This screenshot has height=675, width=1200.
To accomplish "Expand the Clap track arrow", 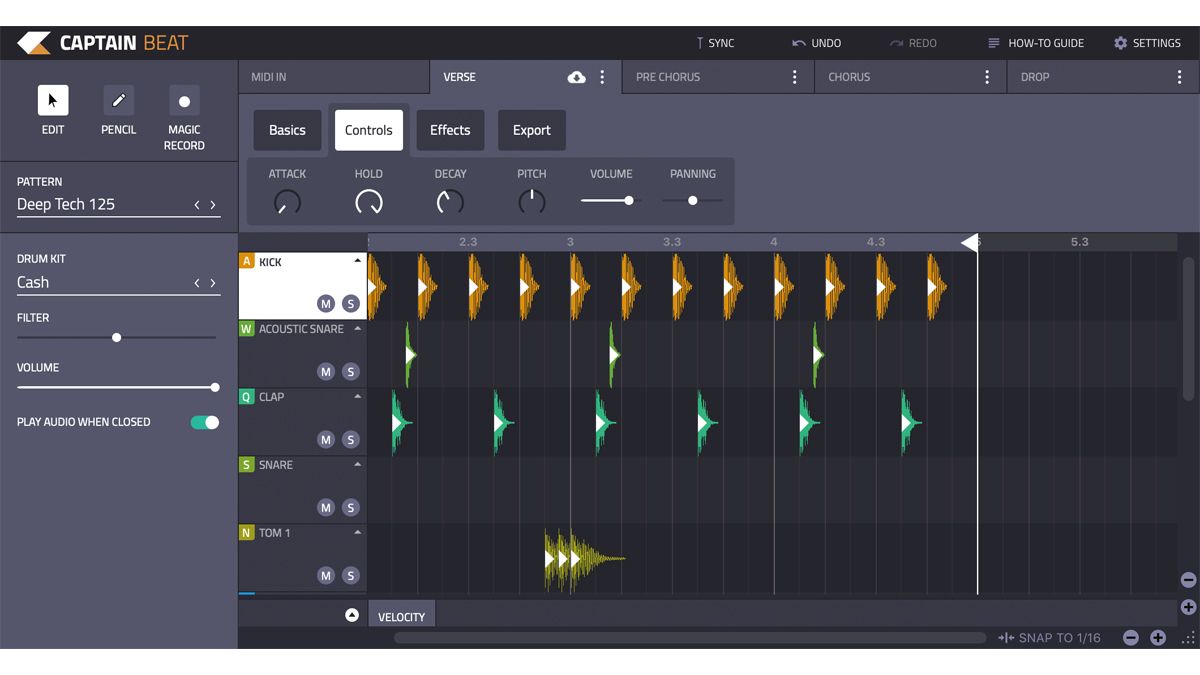I will (357, 397).
